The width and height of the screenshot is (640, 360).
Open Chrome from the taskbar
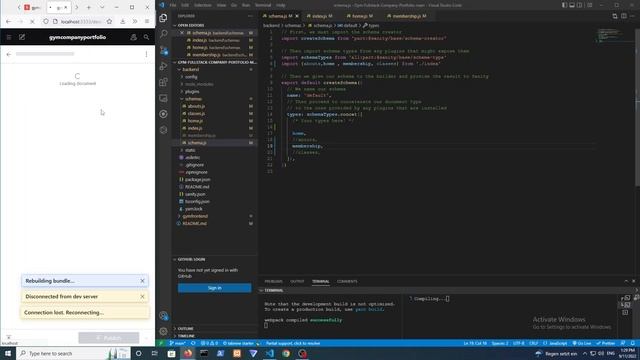click(x=286, y=353)
